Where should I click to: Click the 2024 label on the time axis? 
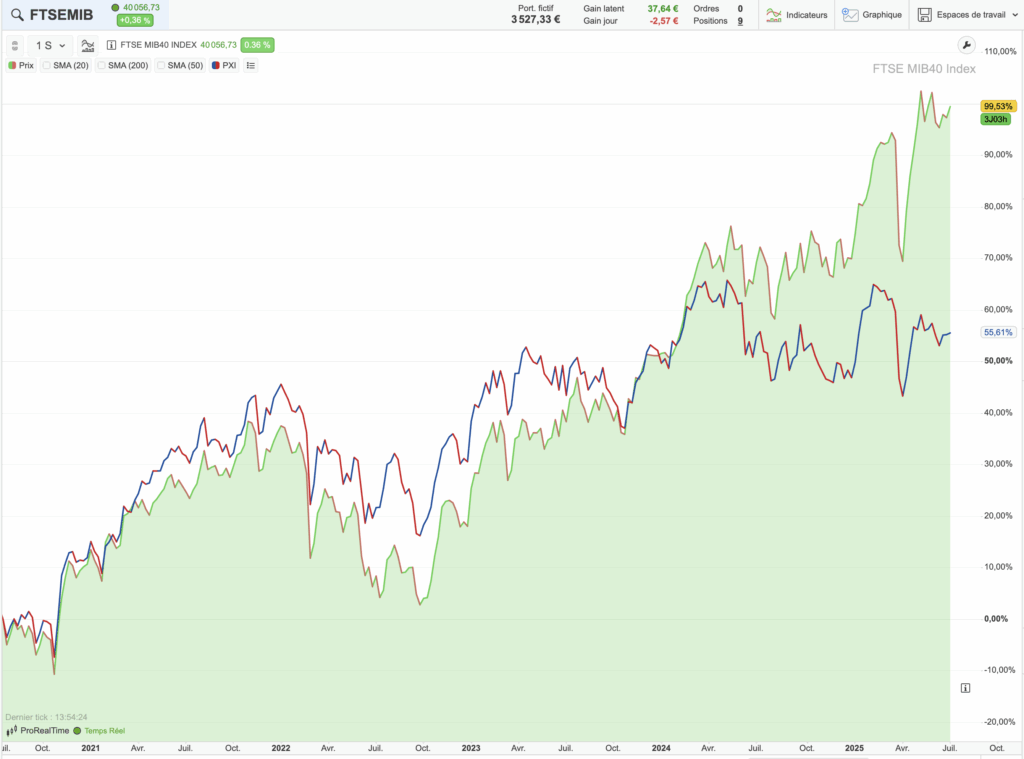[661, 748]
